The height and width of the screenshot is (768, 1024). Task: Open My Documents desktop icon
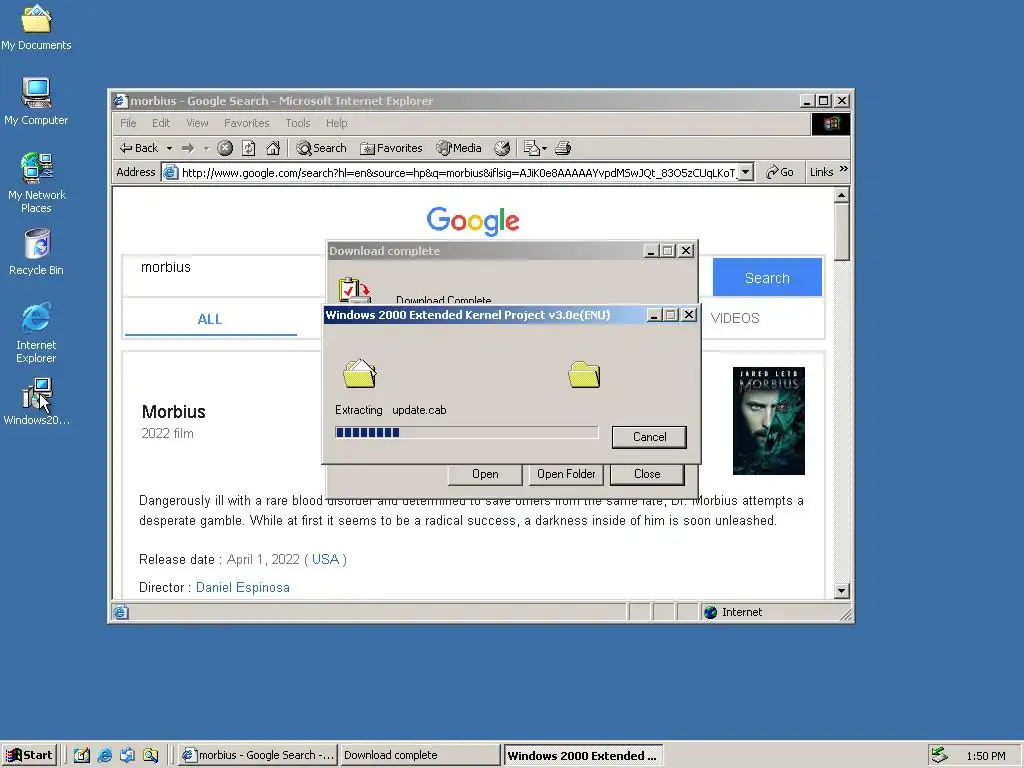pyautogui.click(x=36, y=27)
